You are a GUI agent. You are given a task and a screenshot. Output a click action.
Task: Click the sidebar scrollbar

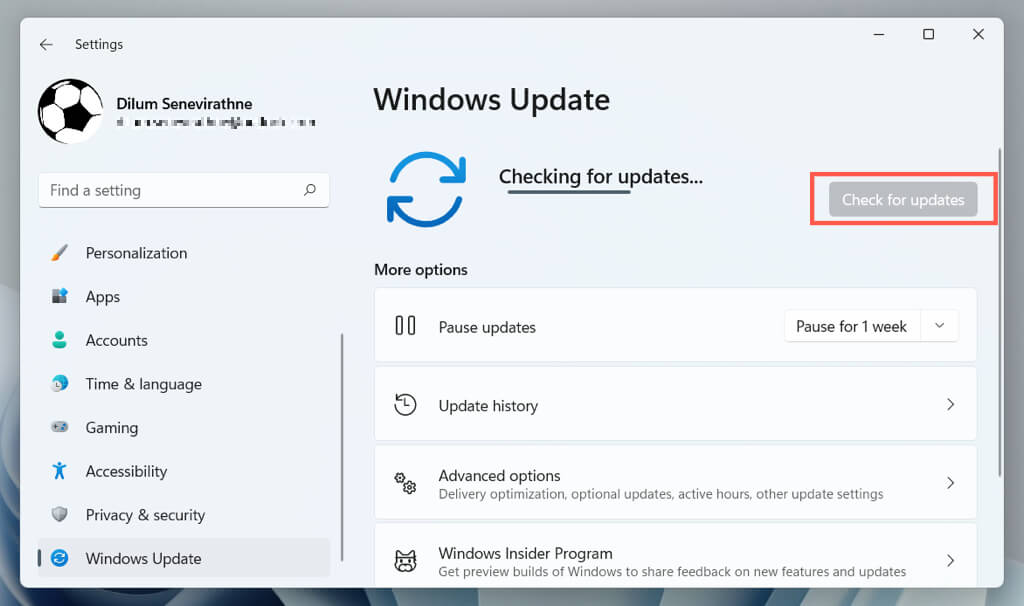click(x=342, y=447)
